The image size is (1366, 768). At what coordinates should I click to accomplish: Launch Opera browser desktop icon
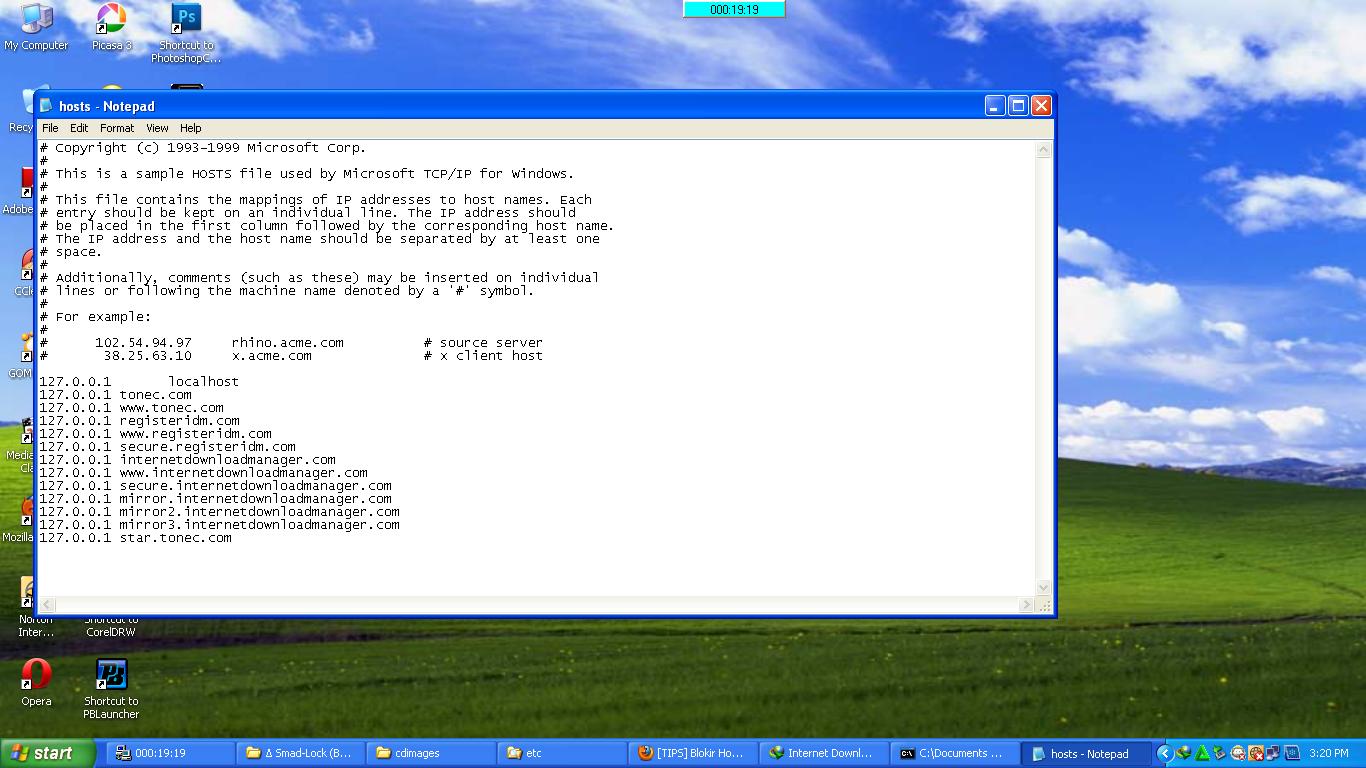tap(36, 683)
